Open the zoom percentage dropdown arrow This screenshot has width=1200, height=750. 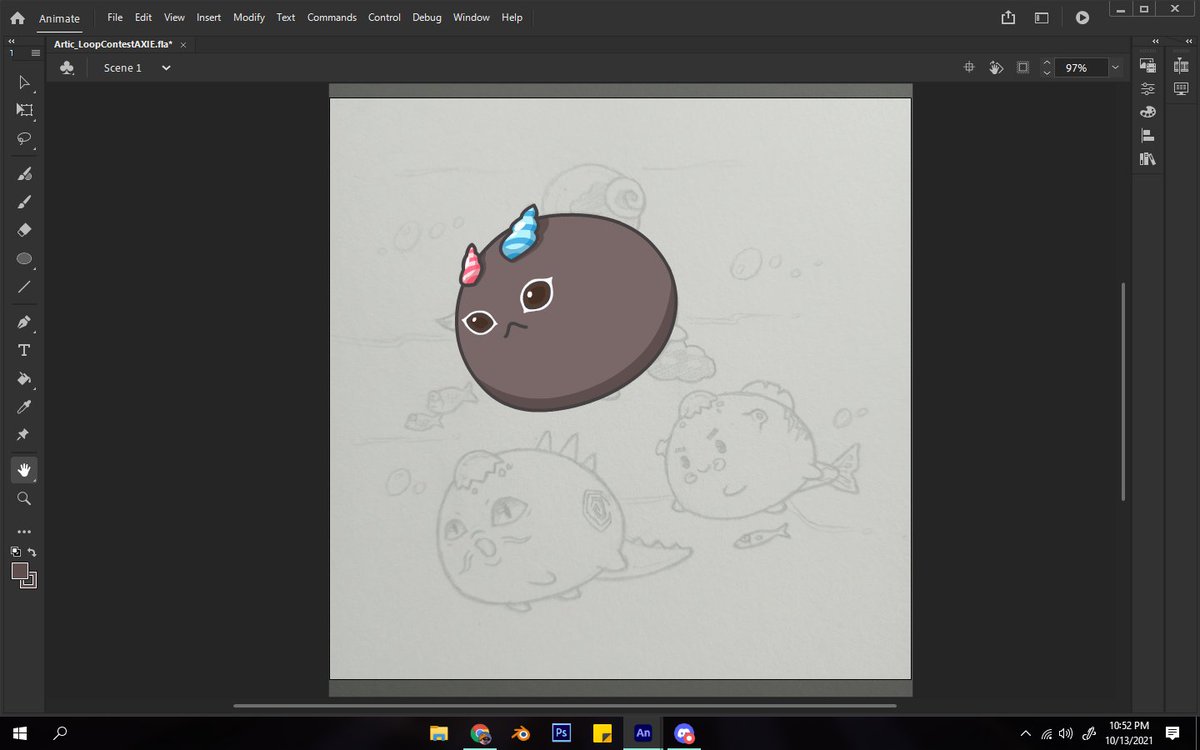1115,68
